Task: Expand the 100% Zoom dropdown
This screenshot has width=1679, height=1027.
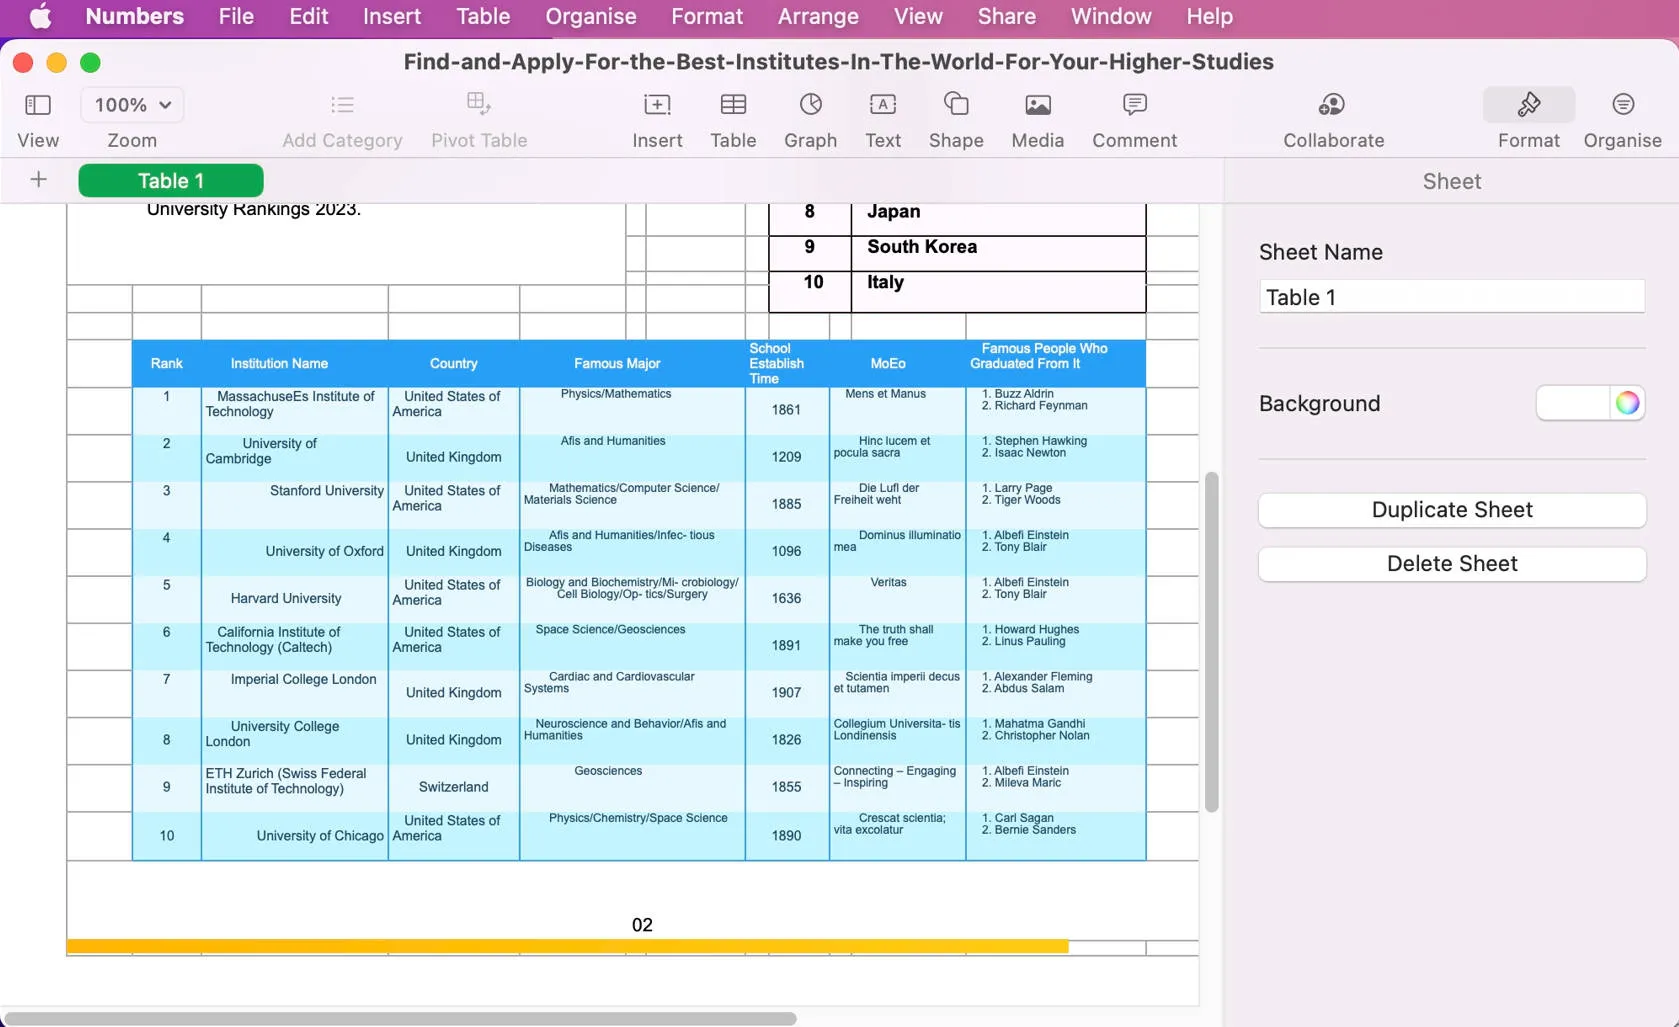Action: coord(132,105)
